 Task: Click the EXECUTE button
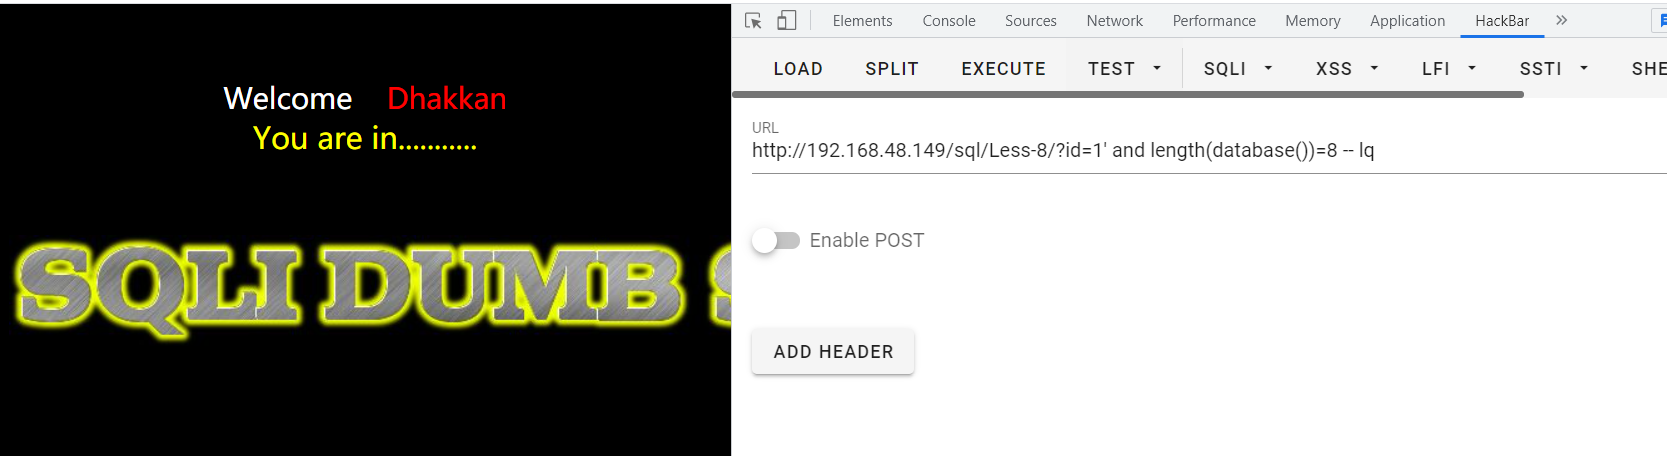[1003, 69]
